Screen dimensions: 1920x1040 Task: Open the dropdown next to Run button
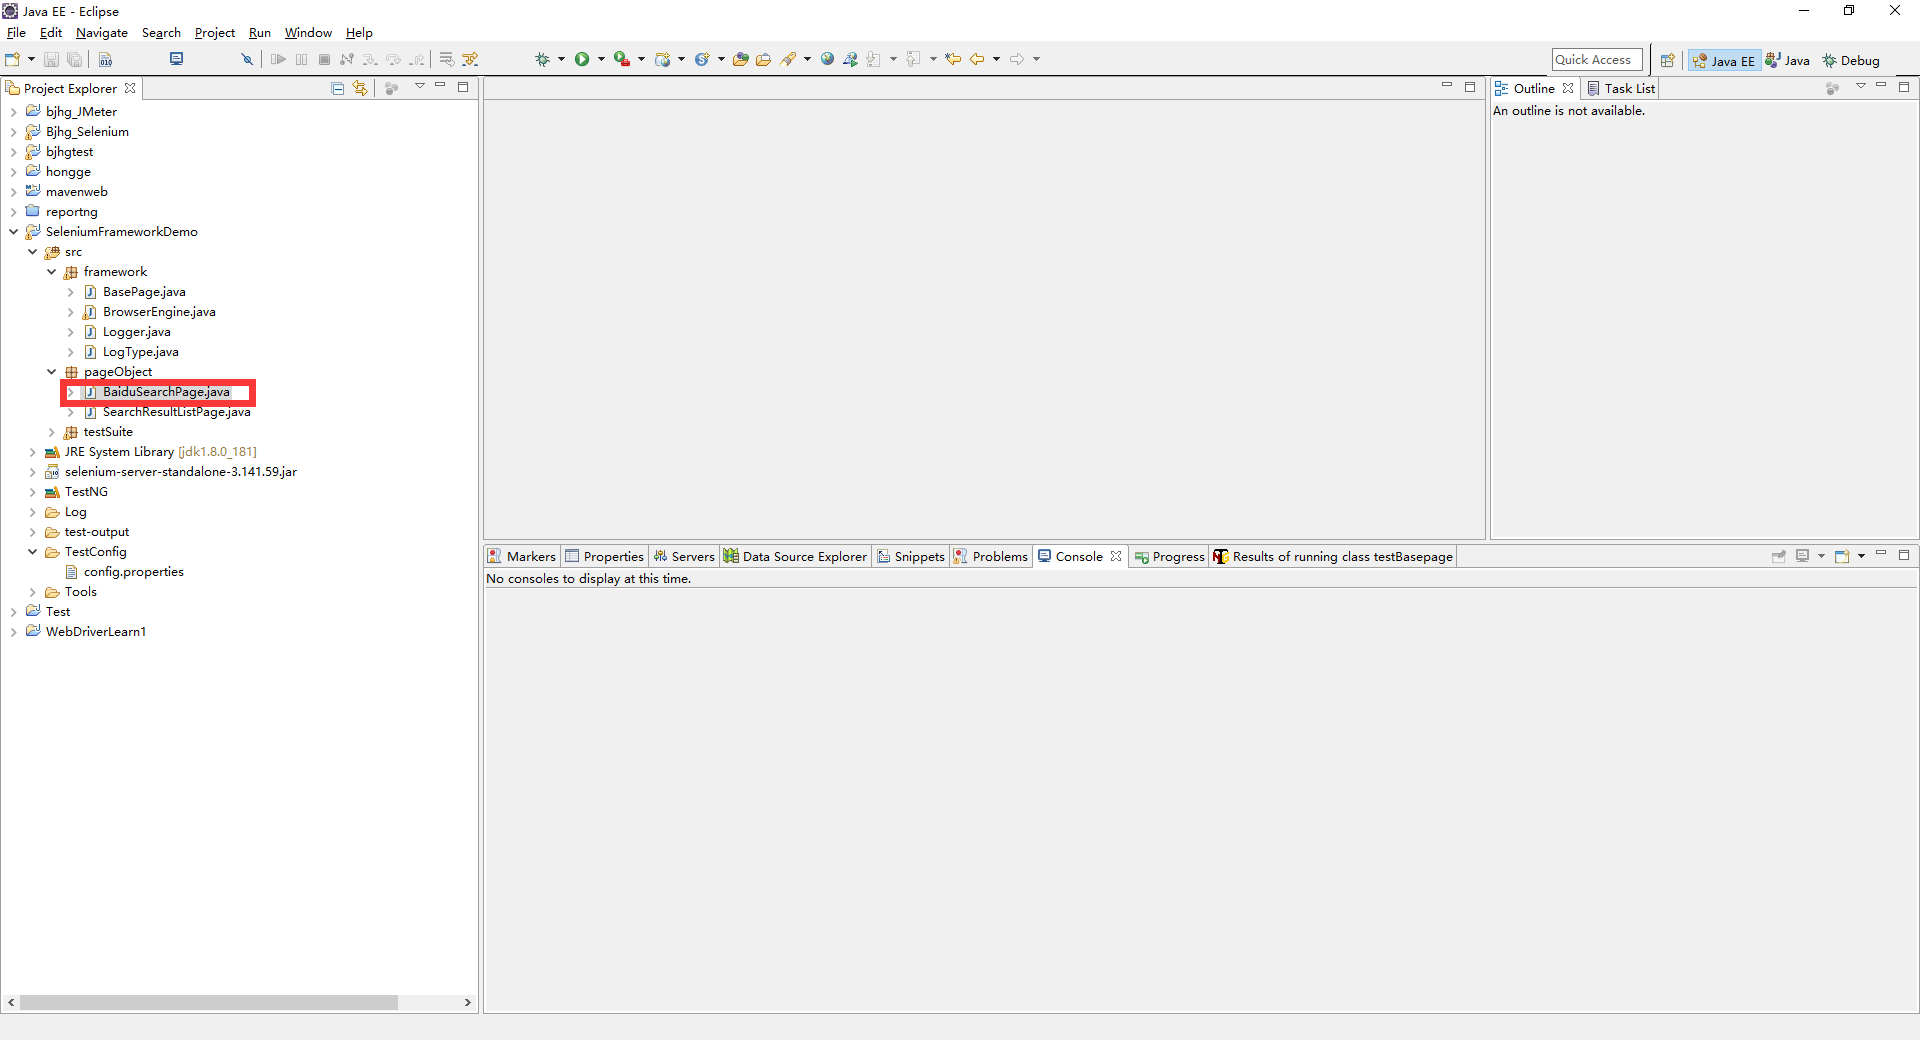pyautogui.click(x=601, y=60)
